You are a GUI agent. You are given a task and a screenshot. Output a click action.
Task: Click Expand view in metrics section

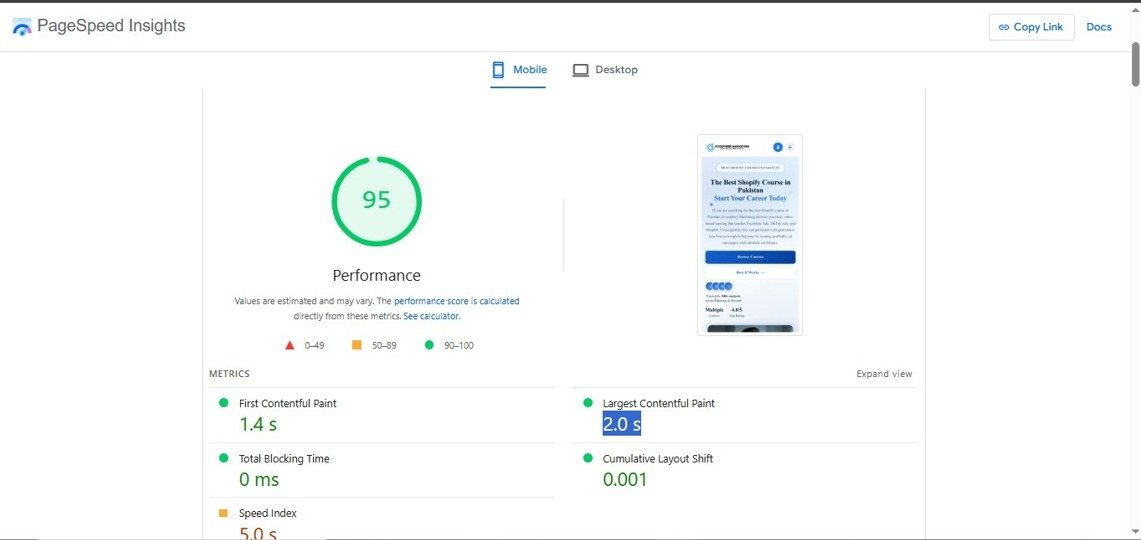883,374
